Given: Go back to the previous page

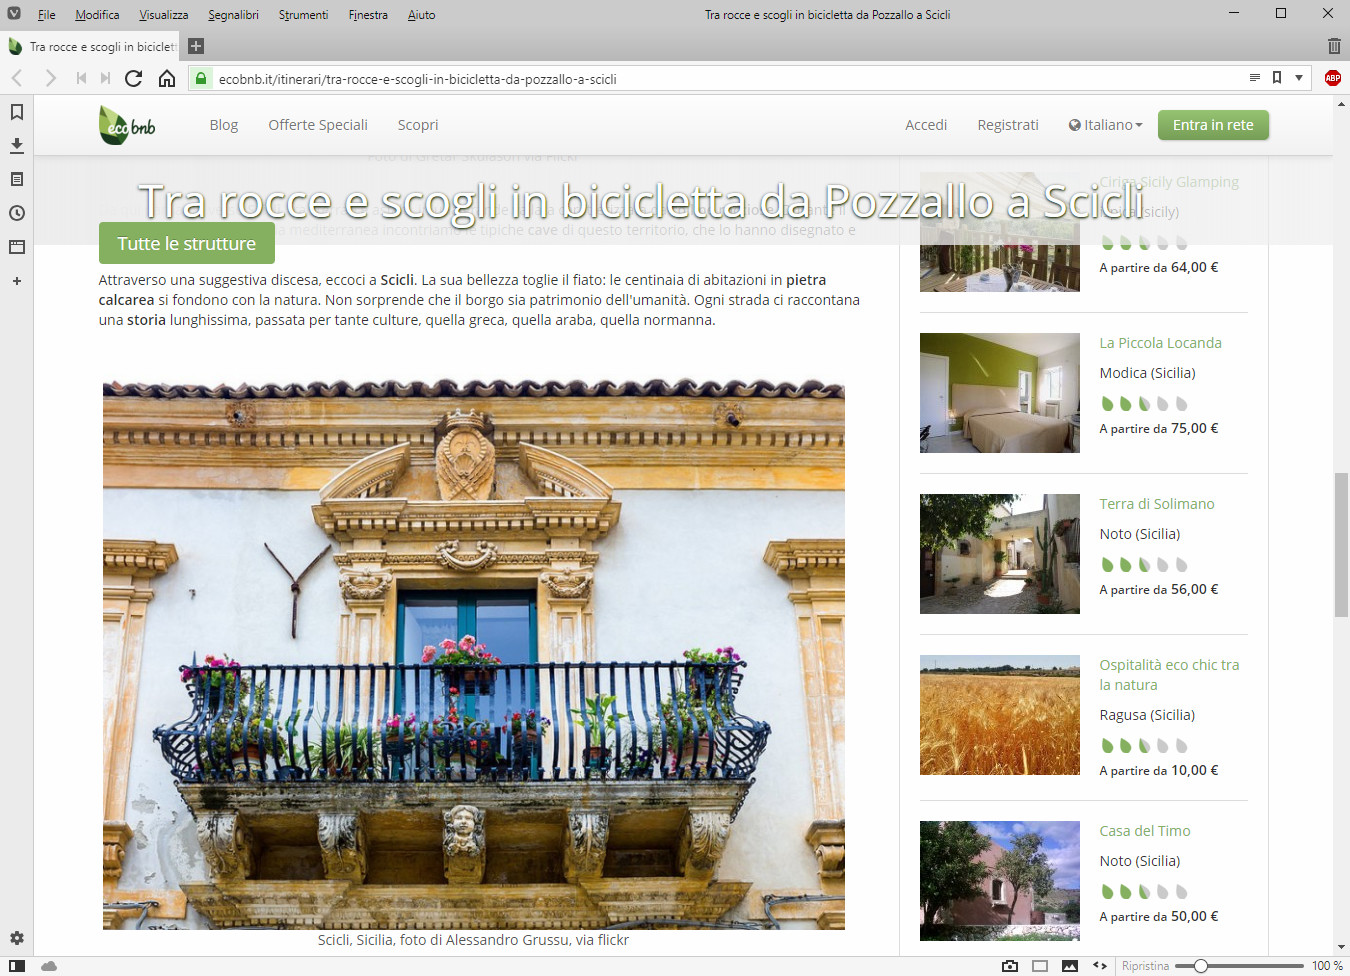Looking at the screenshot, I should pyautogui.click(x=17, y=78).
